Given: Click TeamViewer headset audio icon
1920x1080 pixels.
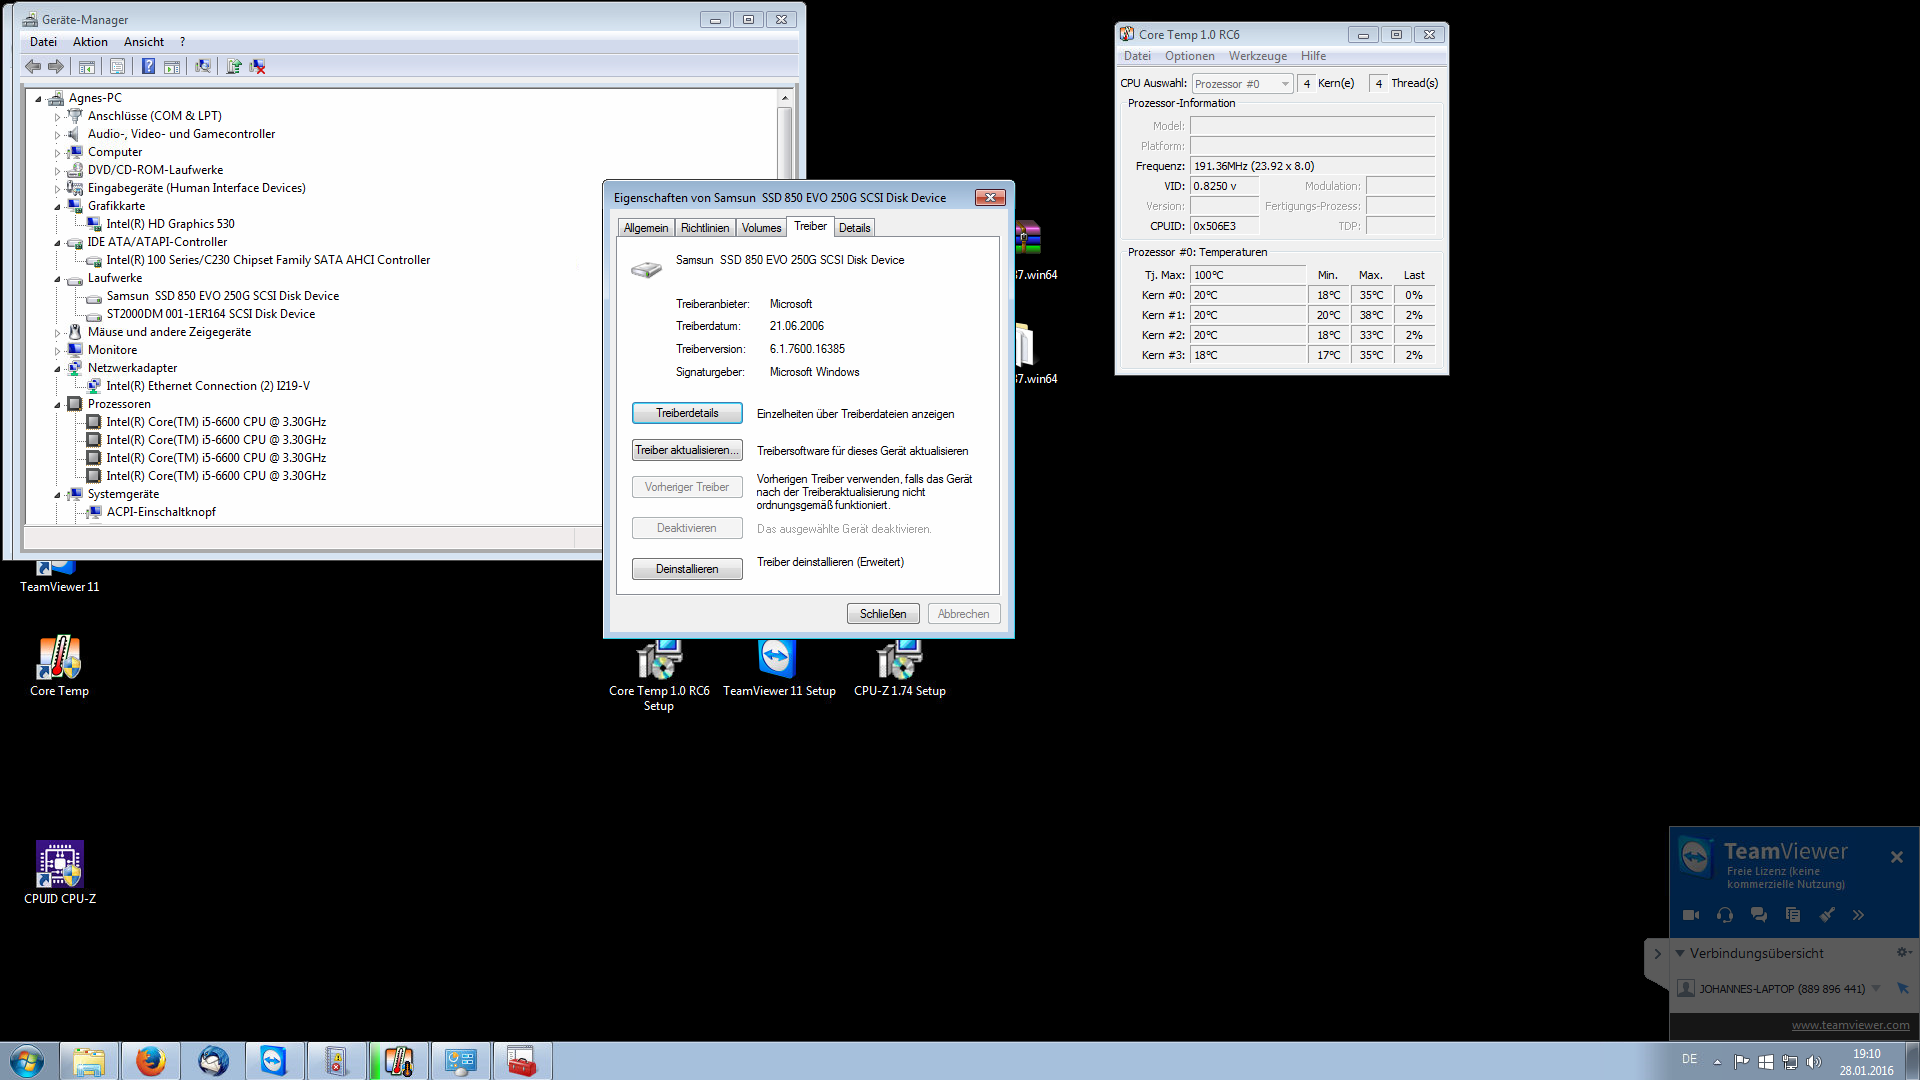Looking at the screenshot, I should (1725, 915).
